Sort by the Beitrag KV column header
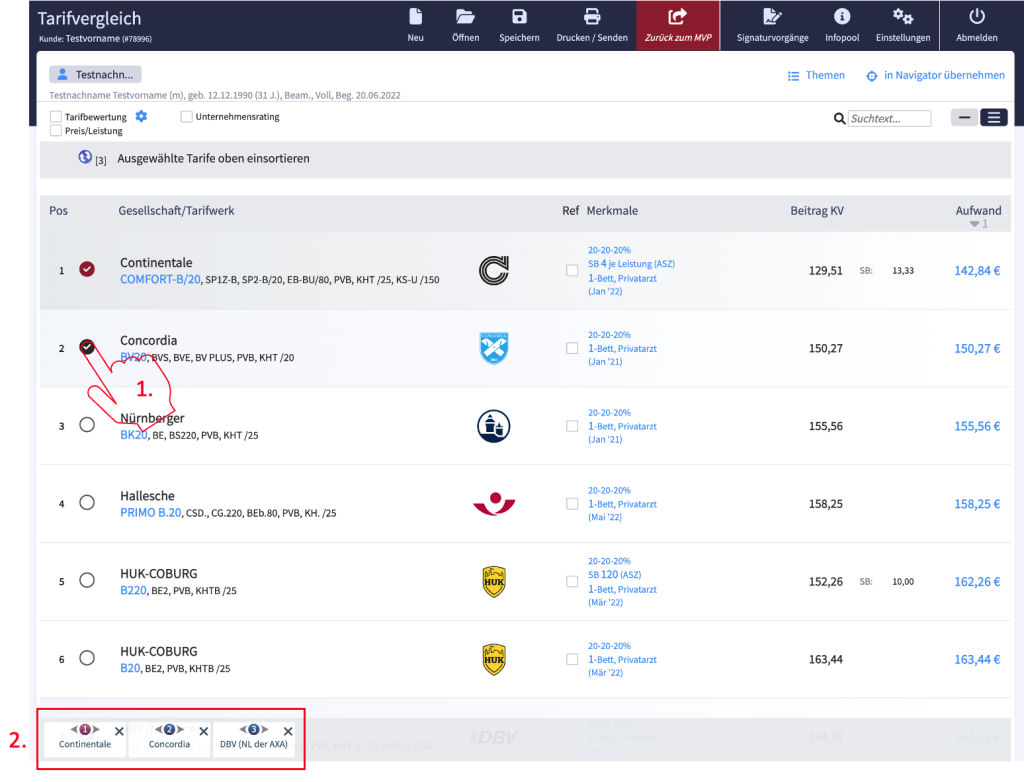1024x782 pixels. [x=817, y=211]
